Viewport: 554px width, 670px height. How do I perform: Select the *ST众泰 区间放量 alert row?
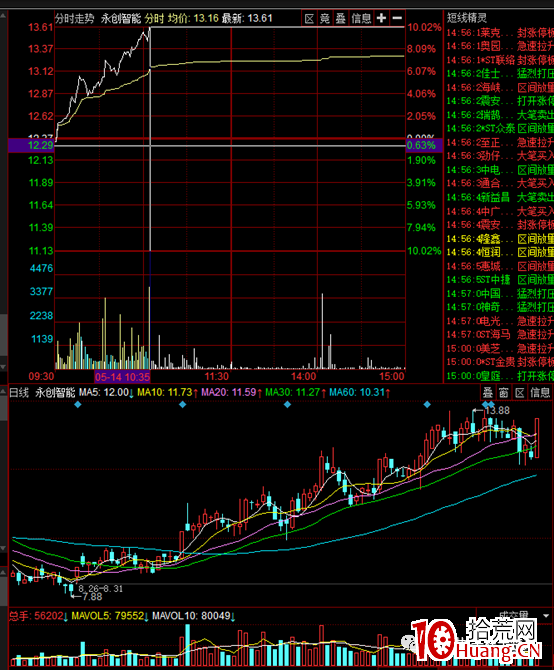(500, 129)
